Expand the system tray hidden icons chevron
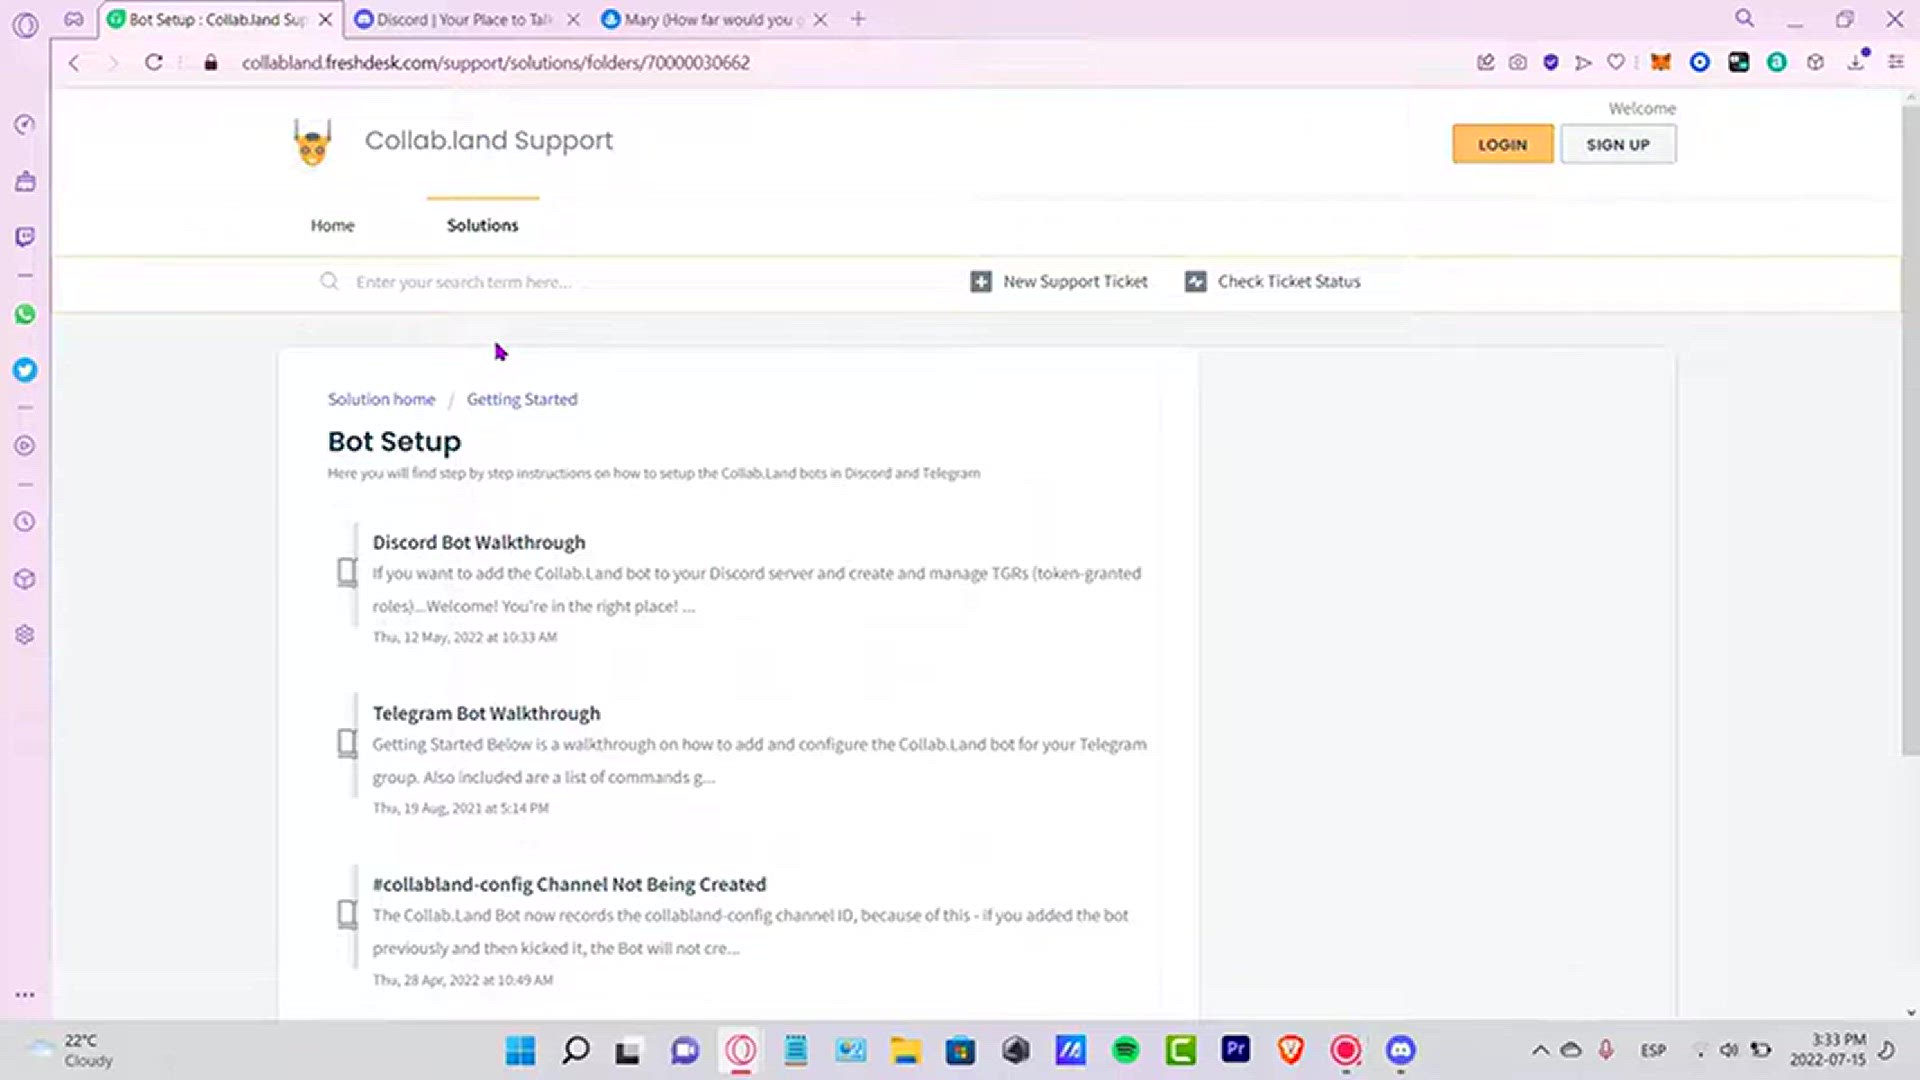This screenshot has height=1080, width=1920. click(x=1540, y=1050)
